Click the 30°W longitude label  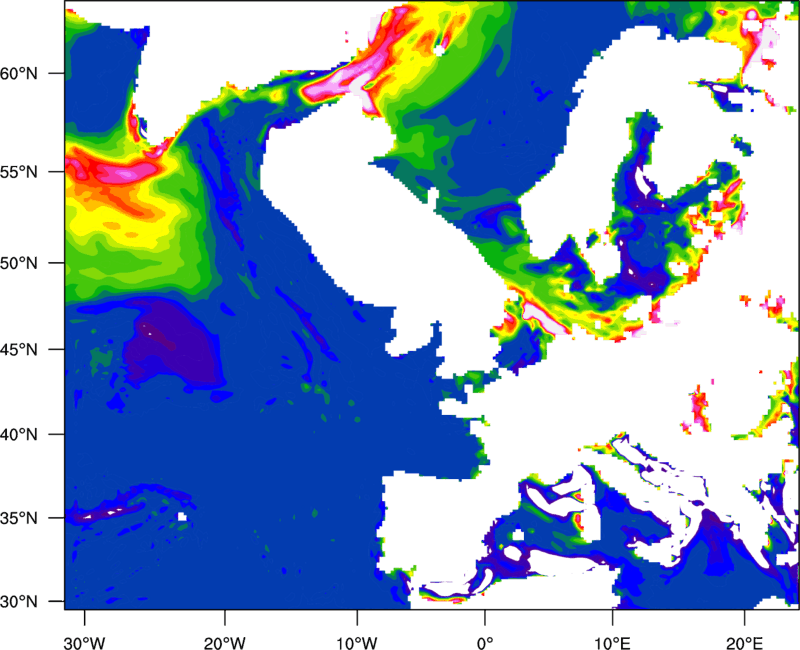tap(85, 643)
